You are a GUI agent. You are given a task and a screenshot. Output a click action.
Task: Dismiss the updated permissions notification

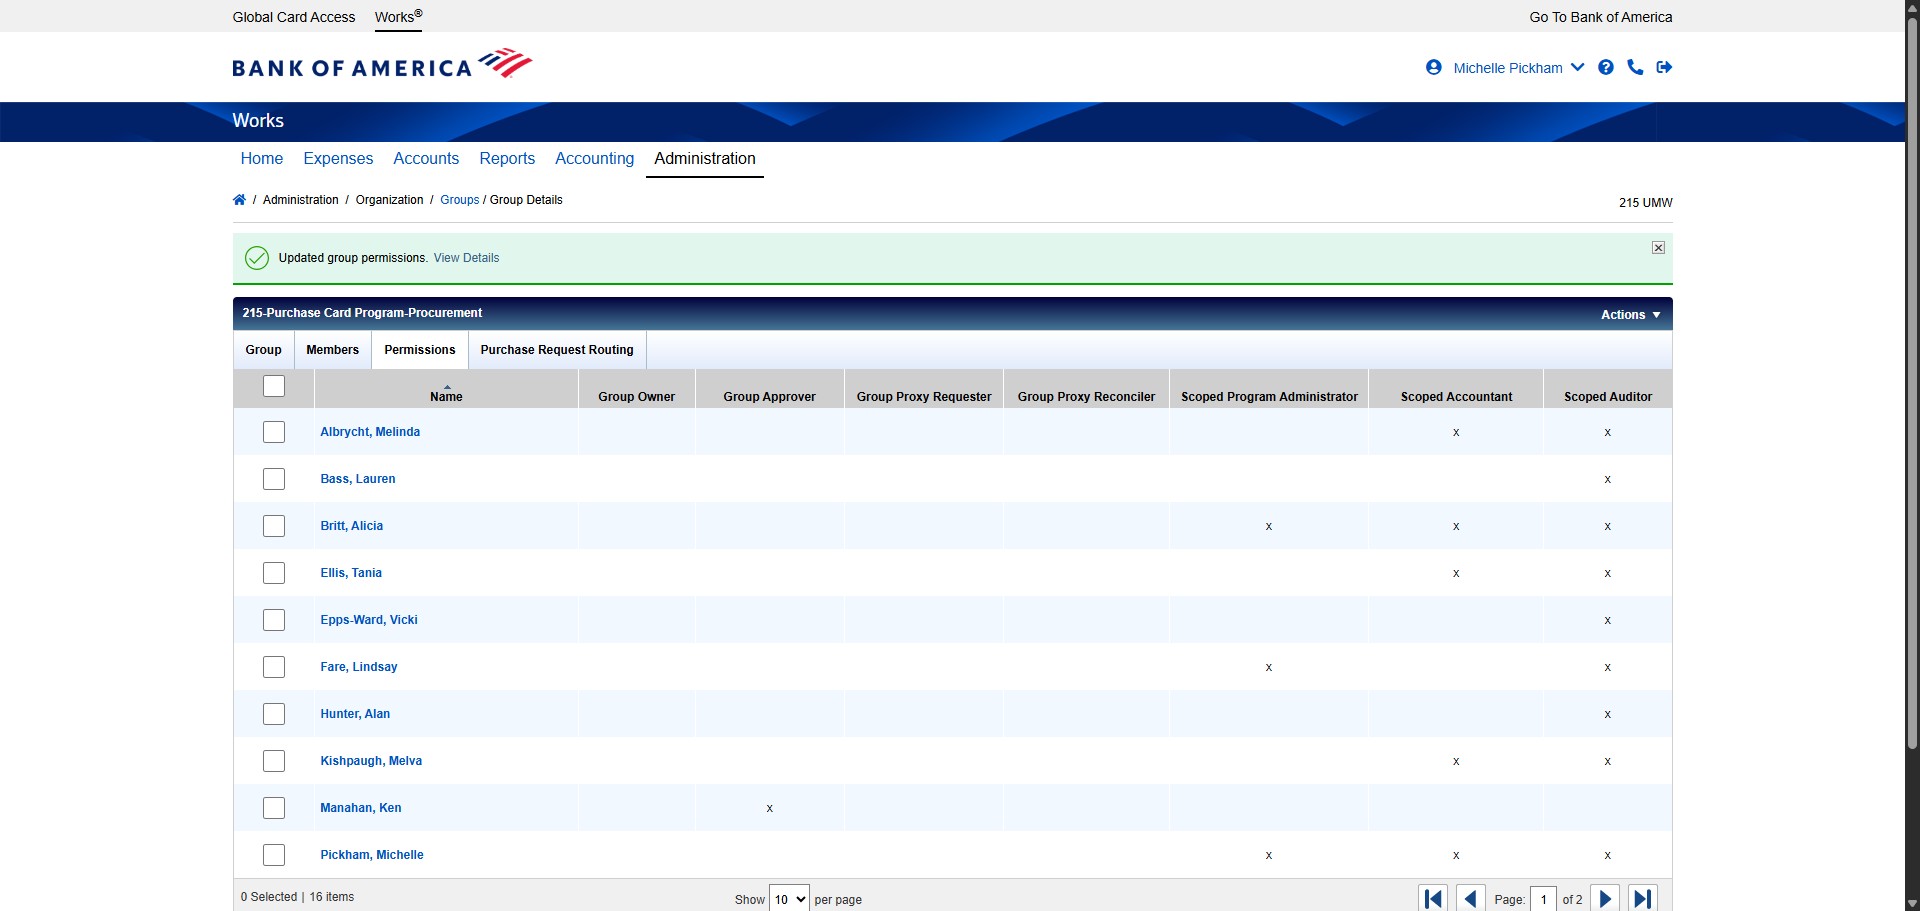pyautogui.click(x=1658, y=248)
